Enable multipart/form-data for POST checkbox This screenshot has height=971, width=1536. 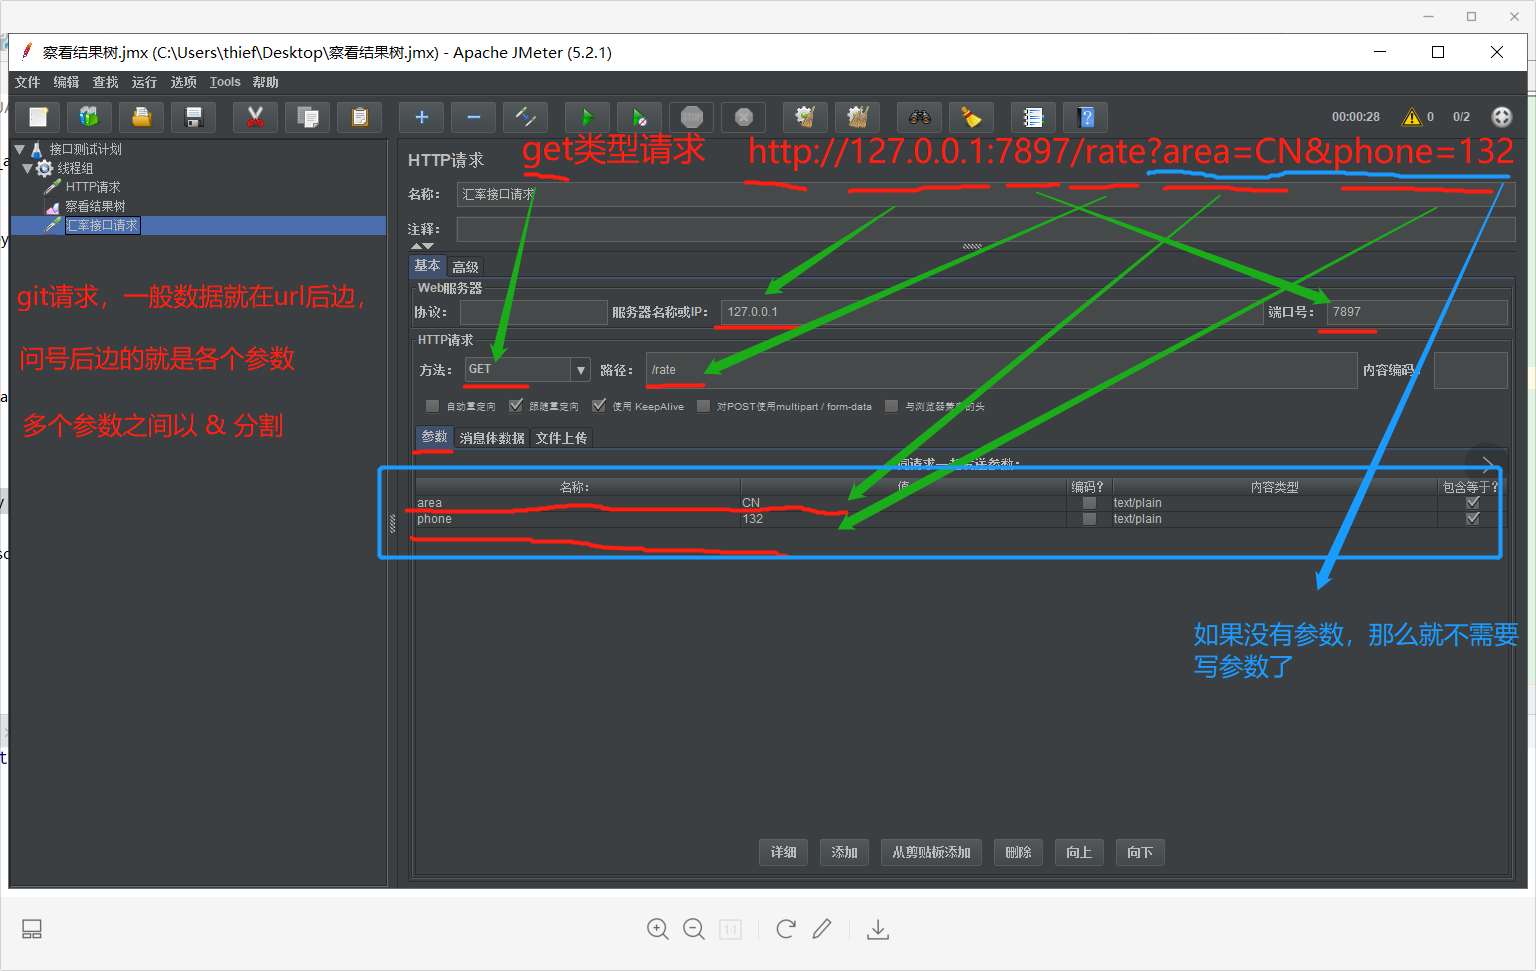click(703, 406)
